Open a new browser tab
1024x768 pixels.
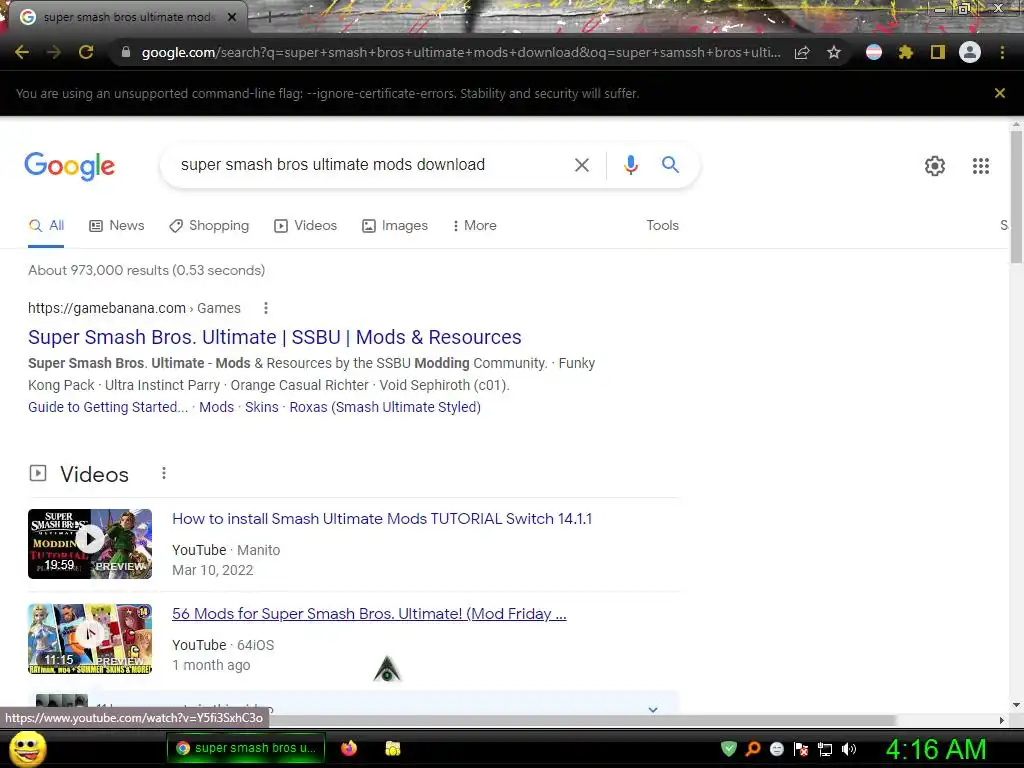[x=269, y=17]
